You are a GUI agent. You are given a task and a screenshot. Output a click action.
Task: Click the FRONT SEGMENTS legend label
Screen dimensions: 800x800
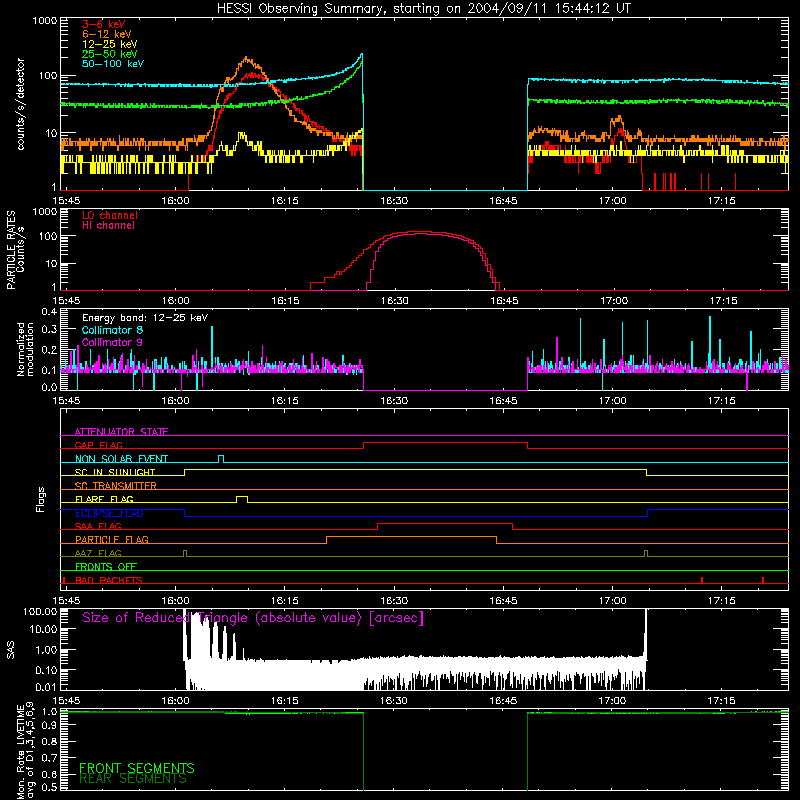137,768
